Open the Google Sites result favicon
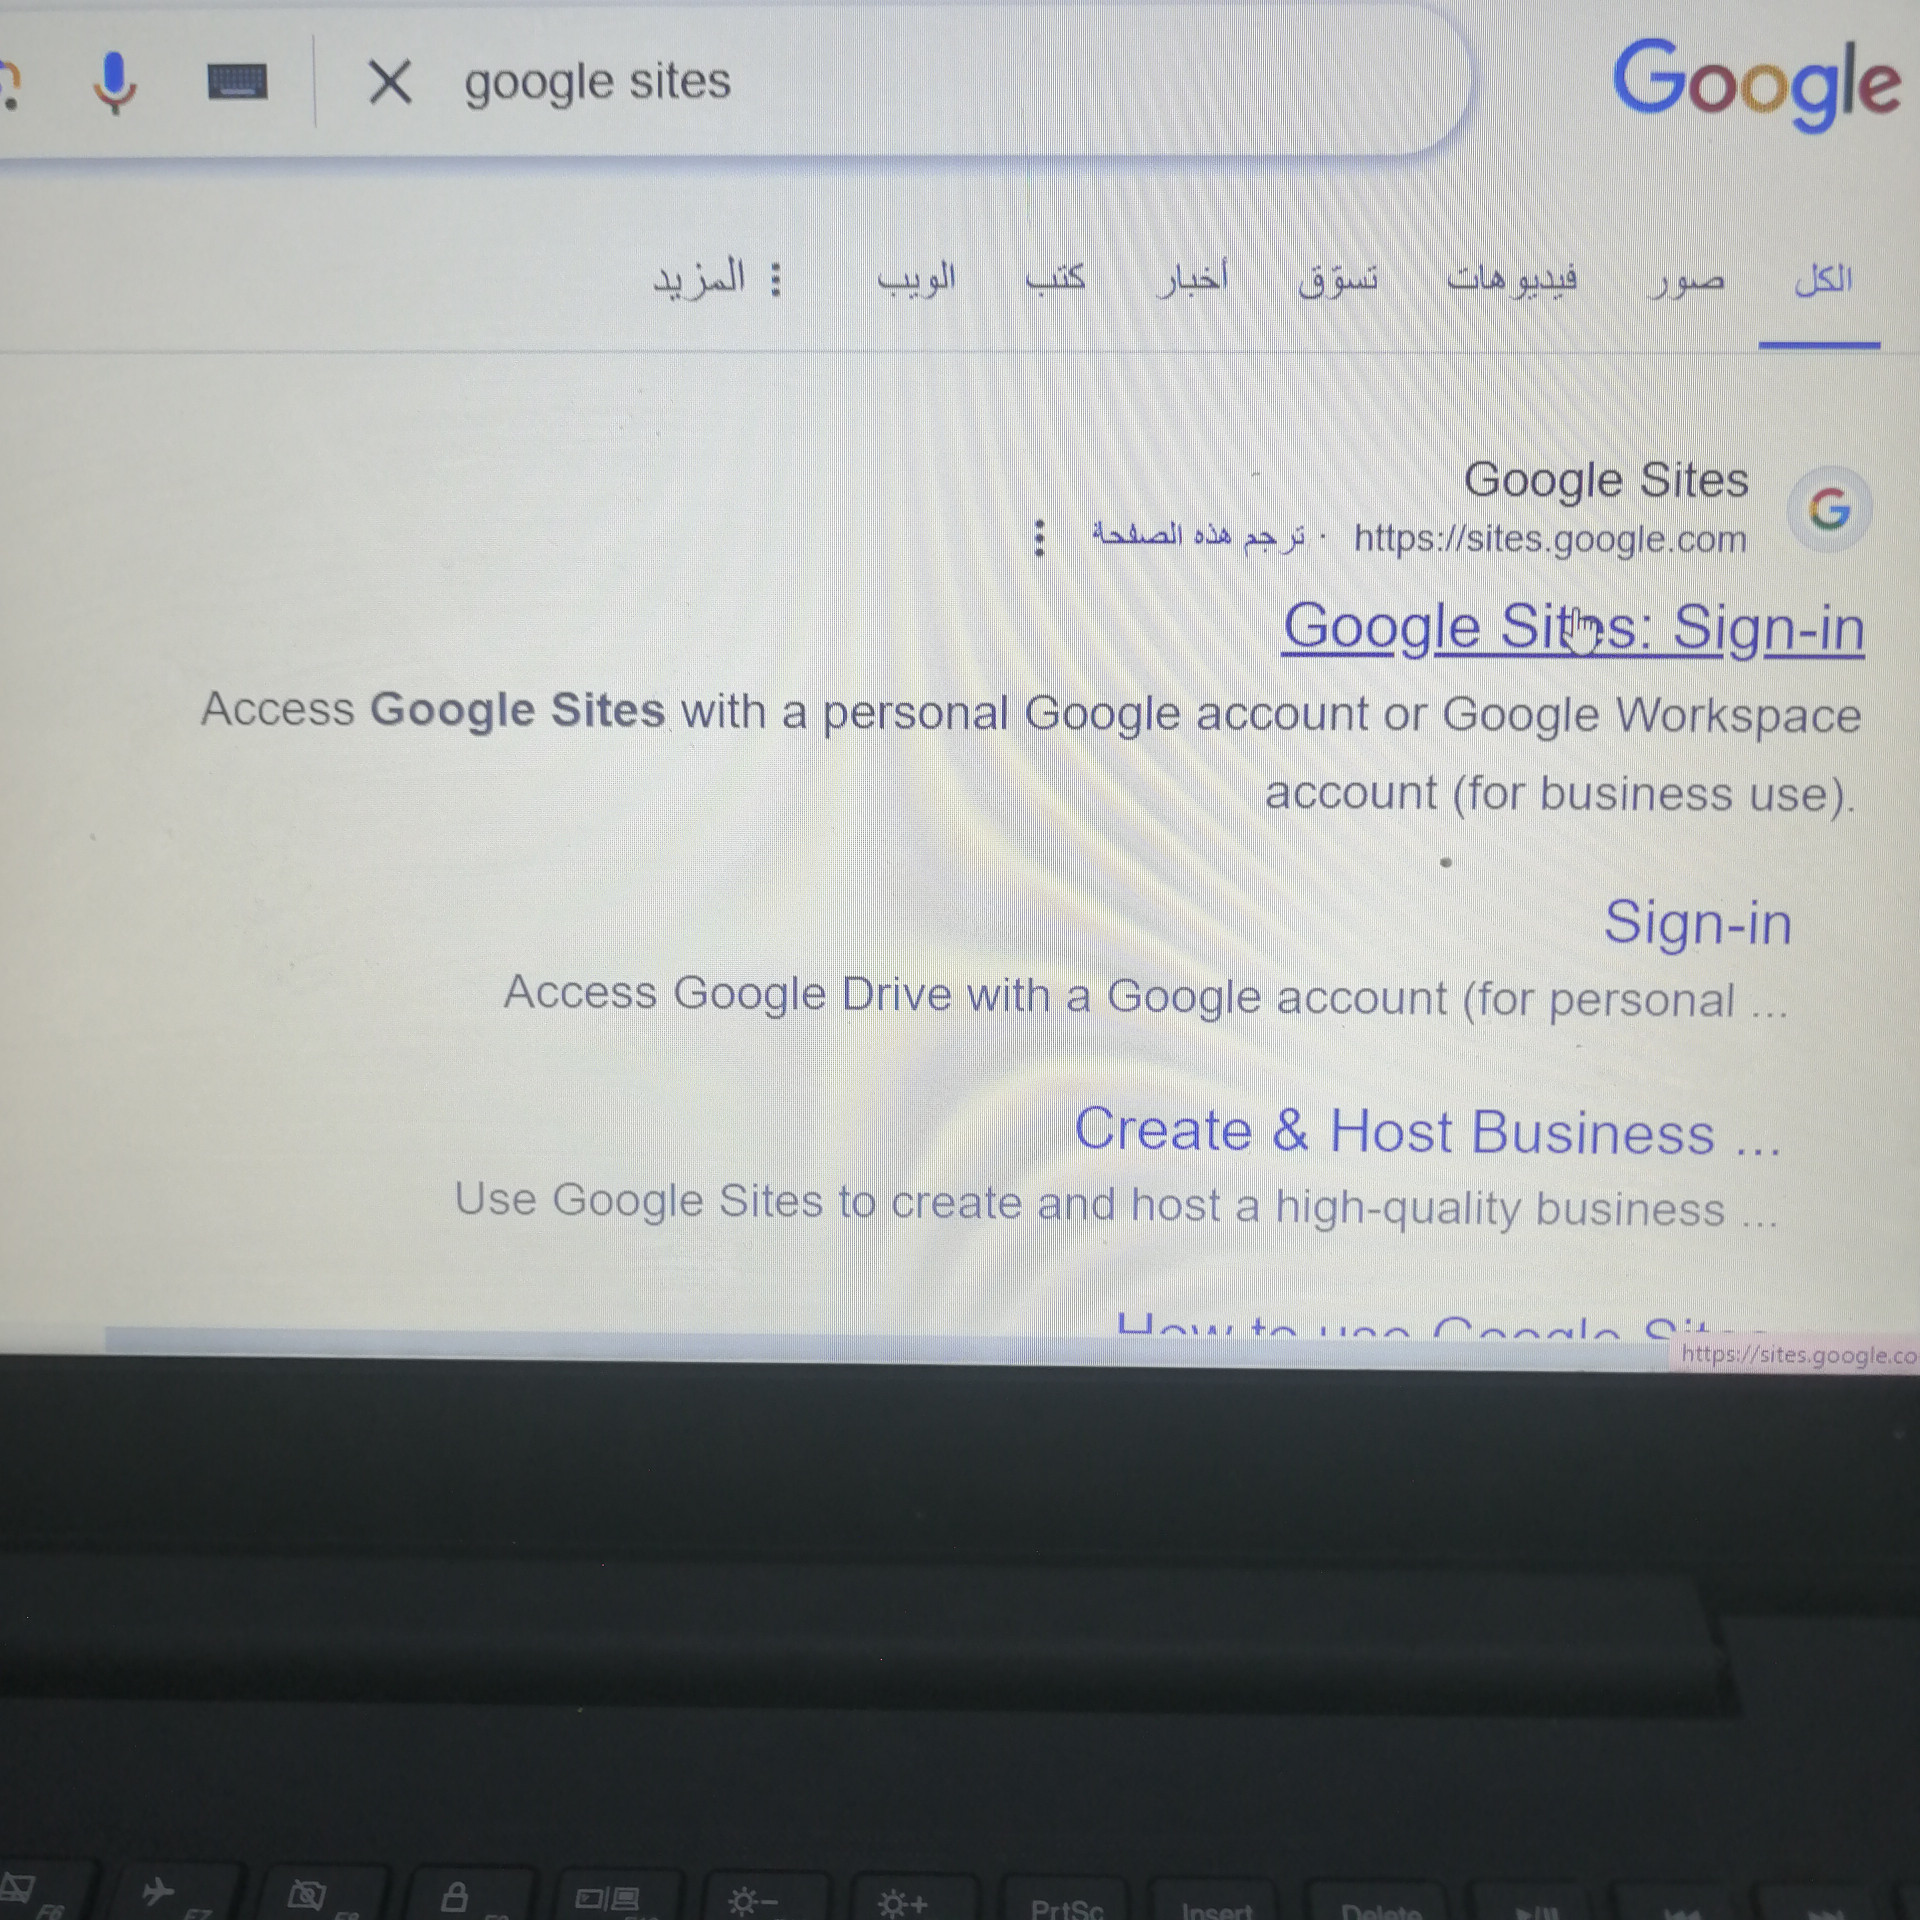The image size is (1920, 1920). 1829,510
